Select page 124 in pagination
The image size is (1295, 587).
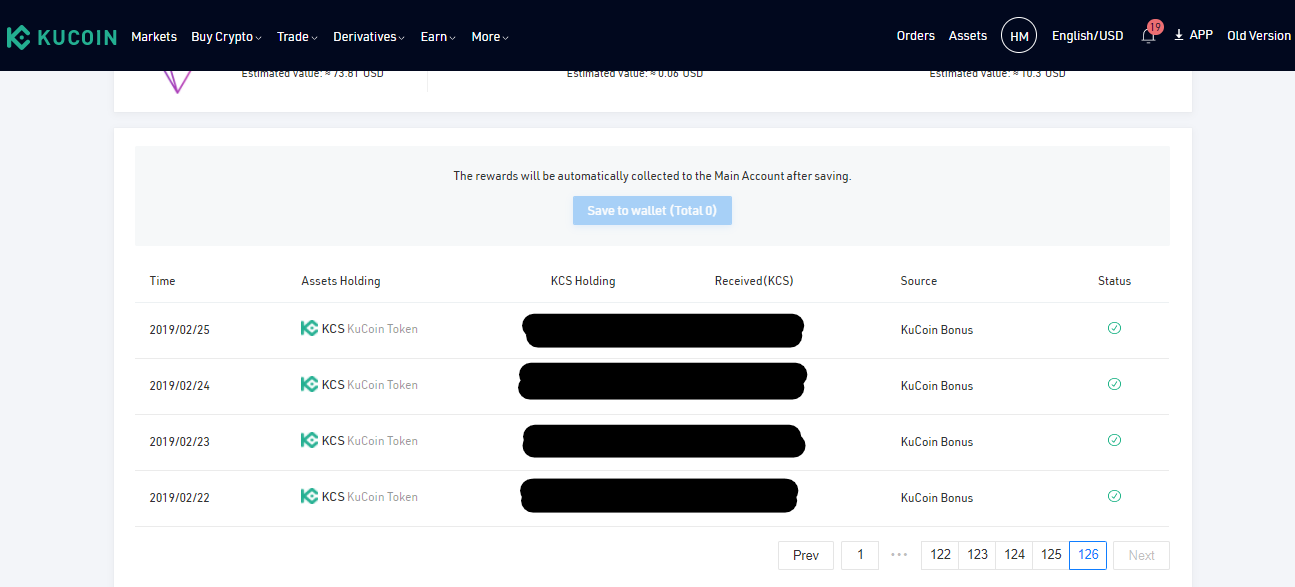click(x=1015, y=555)
